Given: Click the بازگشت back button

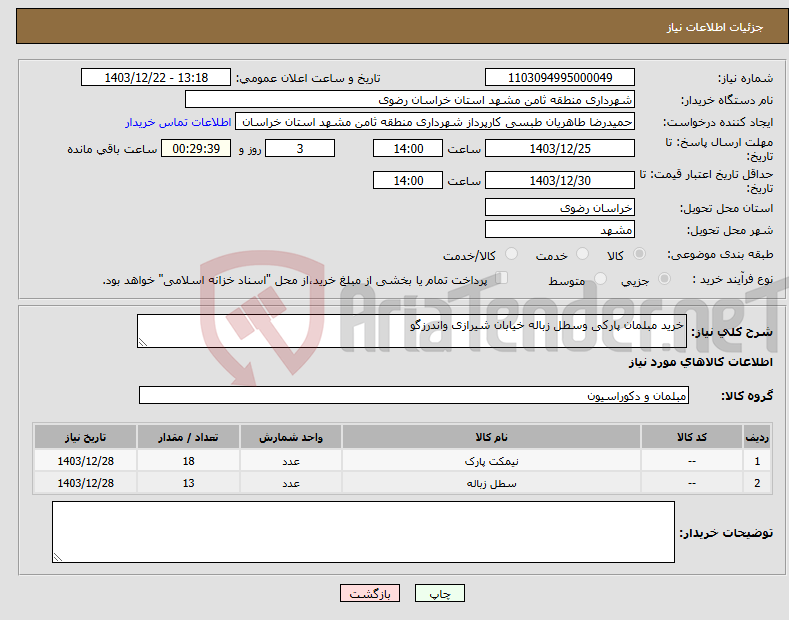Looking at the screenshot, I should (x=370, y=593).
